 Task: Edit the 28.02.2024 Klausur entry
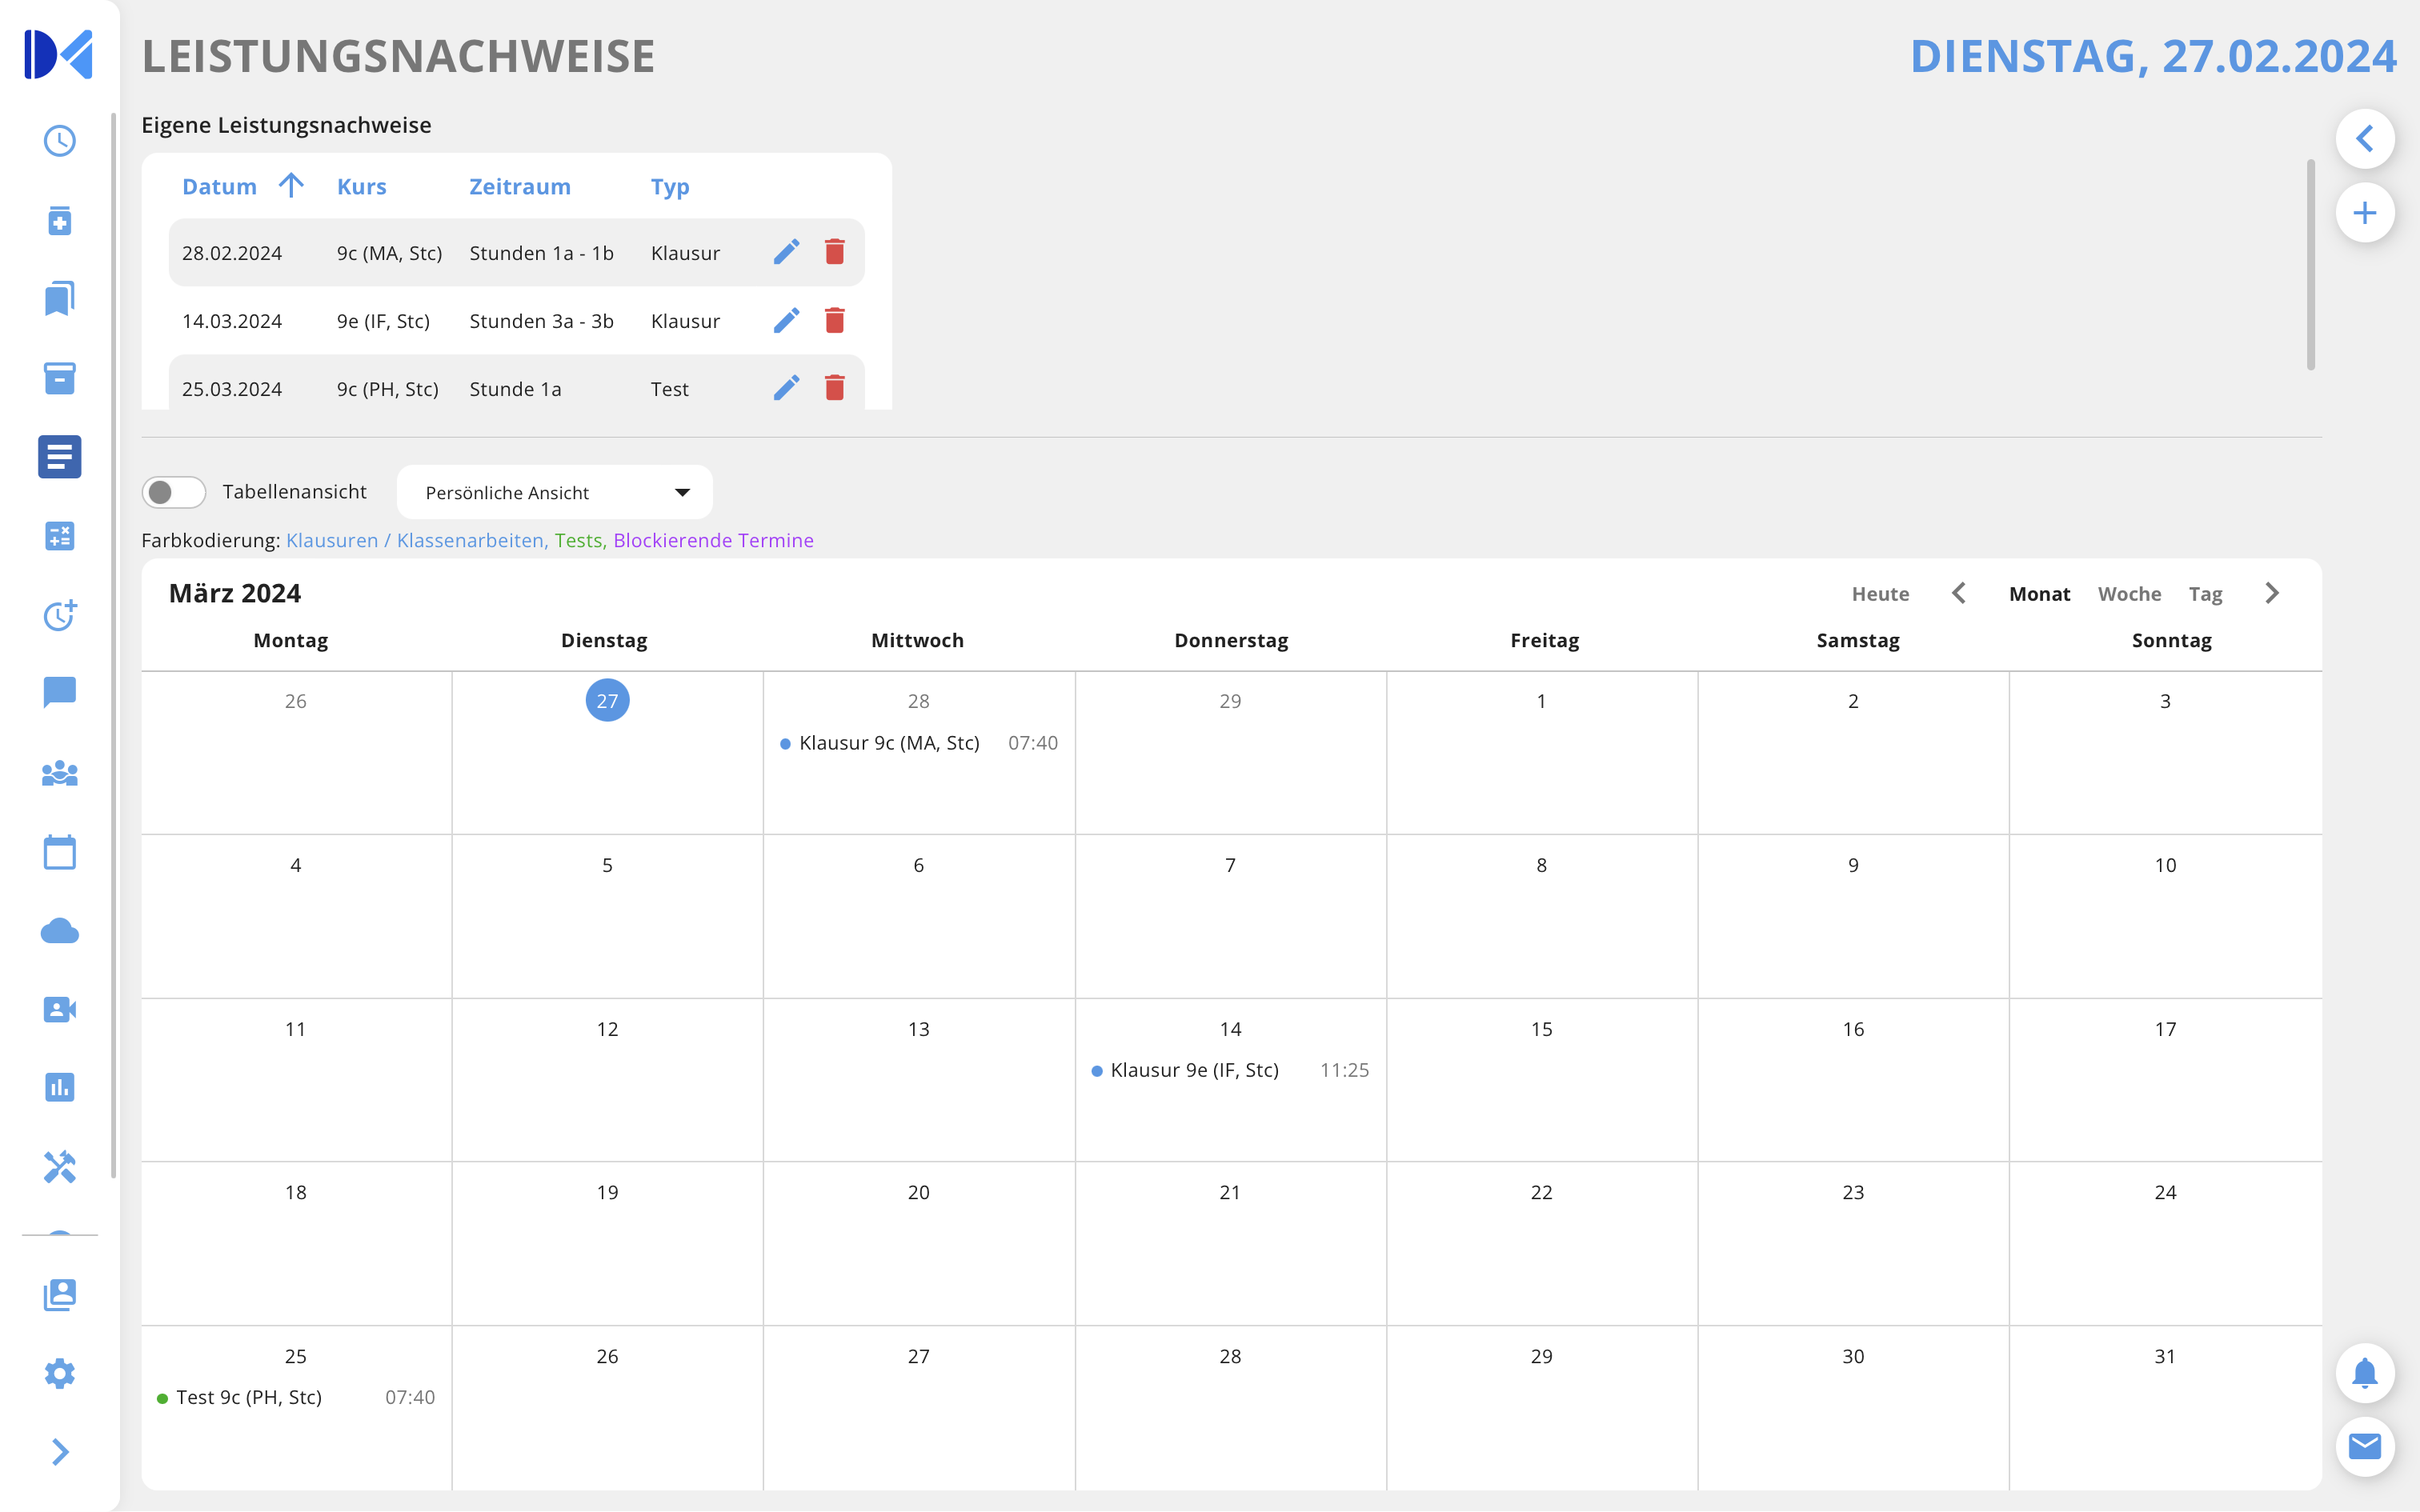coord(786,252)
